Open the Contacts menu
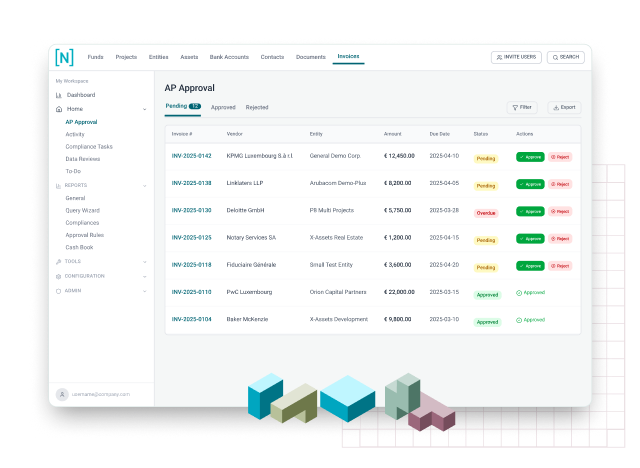Image resolution: width=640 pixels, height=468 pixels. 272,57
